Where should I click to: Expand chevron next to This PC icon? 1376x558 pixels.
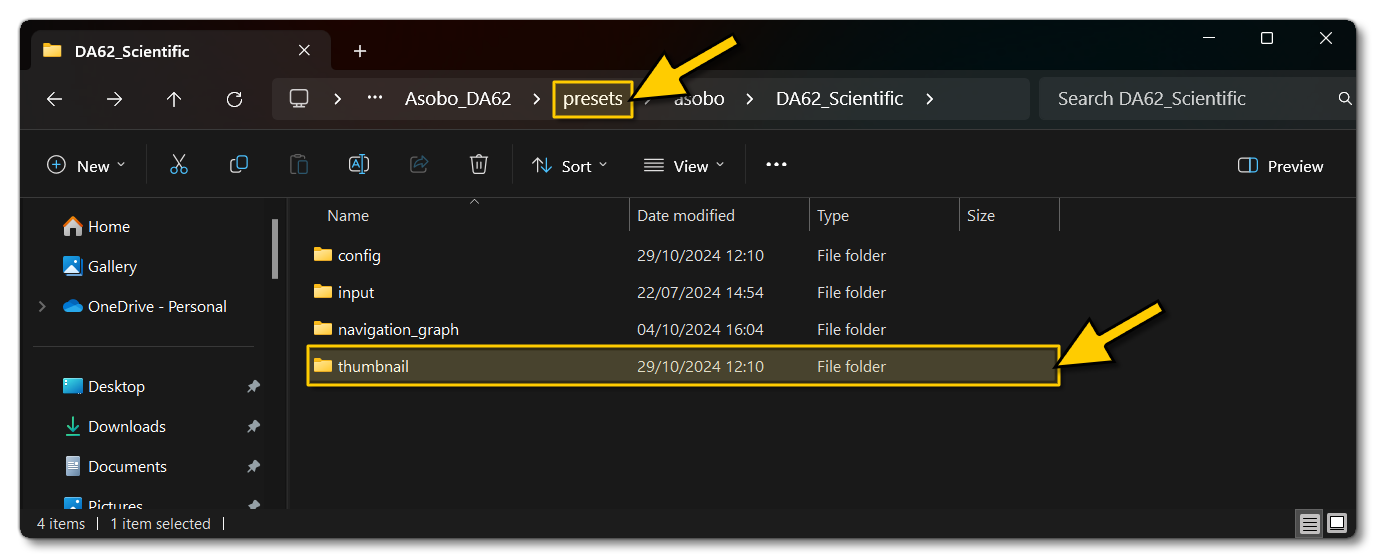(338, 98)
